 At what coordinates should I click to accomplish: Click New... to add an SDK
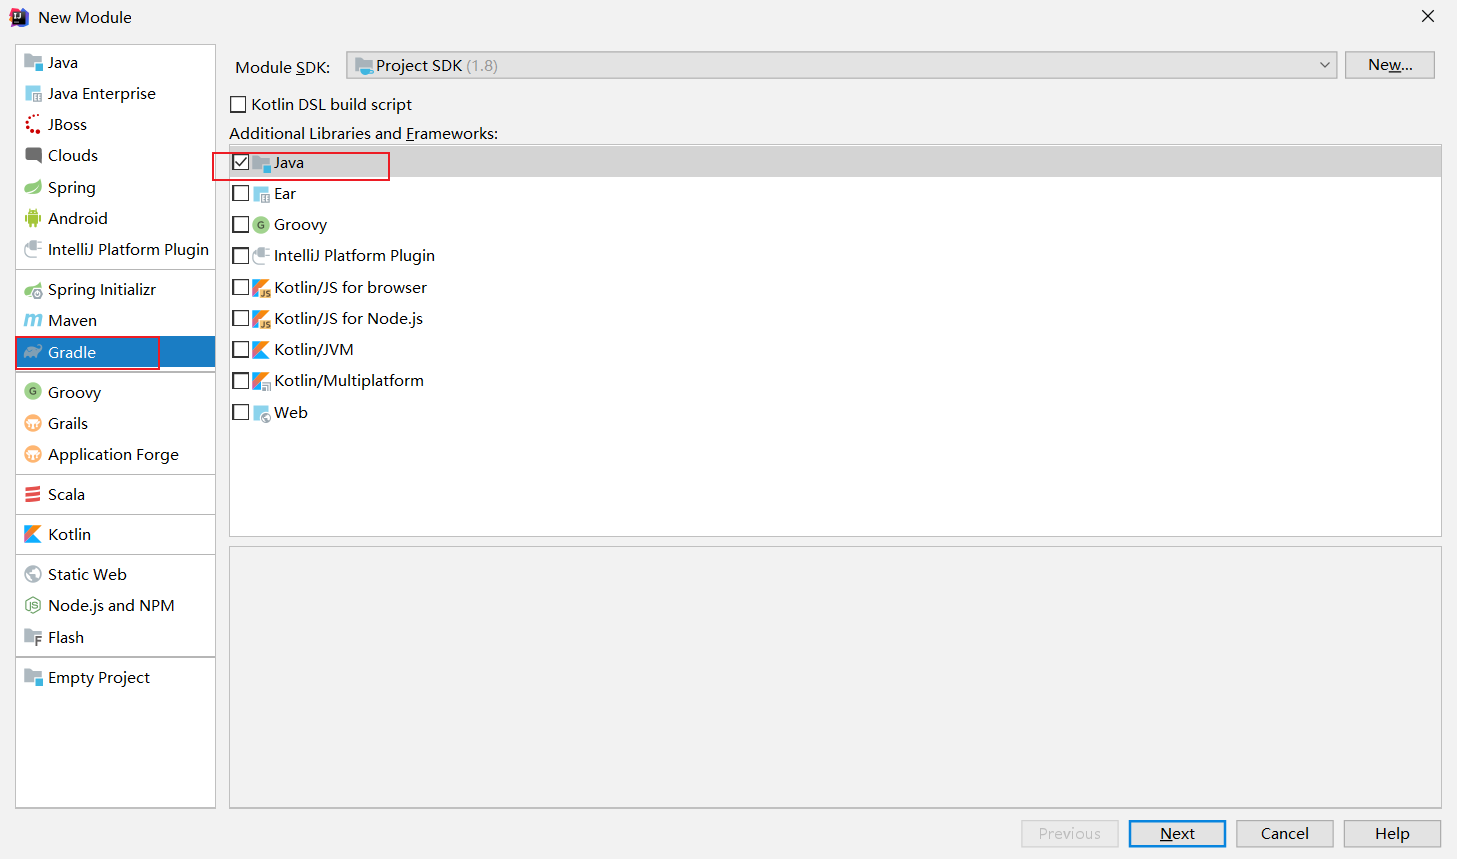tap(1390, 65)
